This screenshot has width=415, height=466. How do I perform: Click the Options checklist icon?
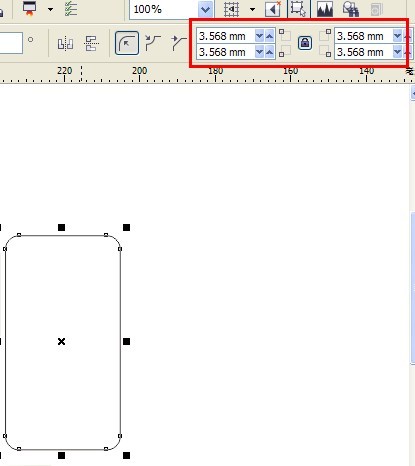(71, 9)
